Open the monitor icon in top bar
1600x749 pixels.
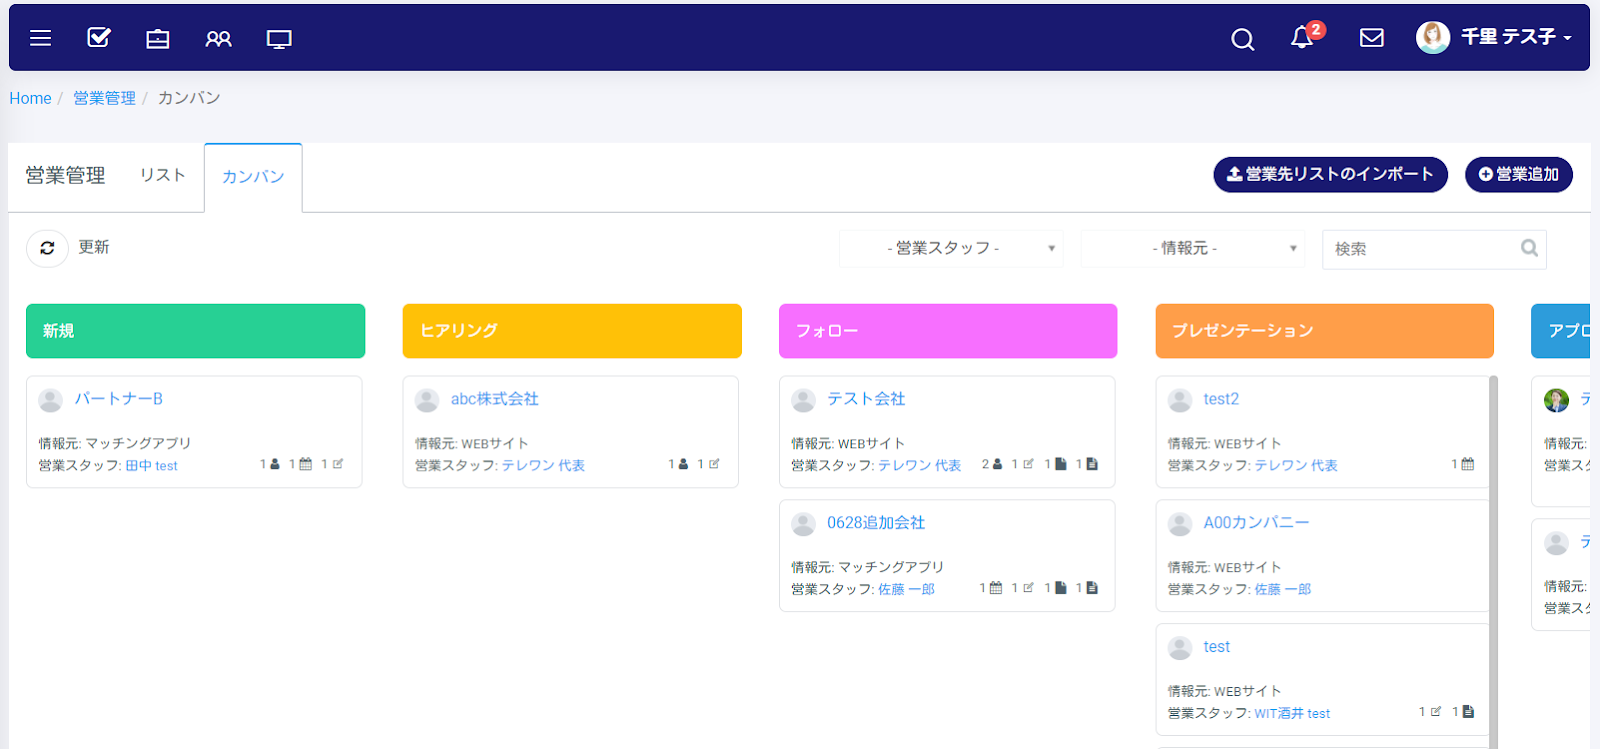279,39
